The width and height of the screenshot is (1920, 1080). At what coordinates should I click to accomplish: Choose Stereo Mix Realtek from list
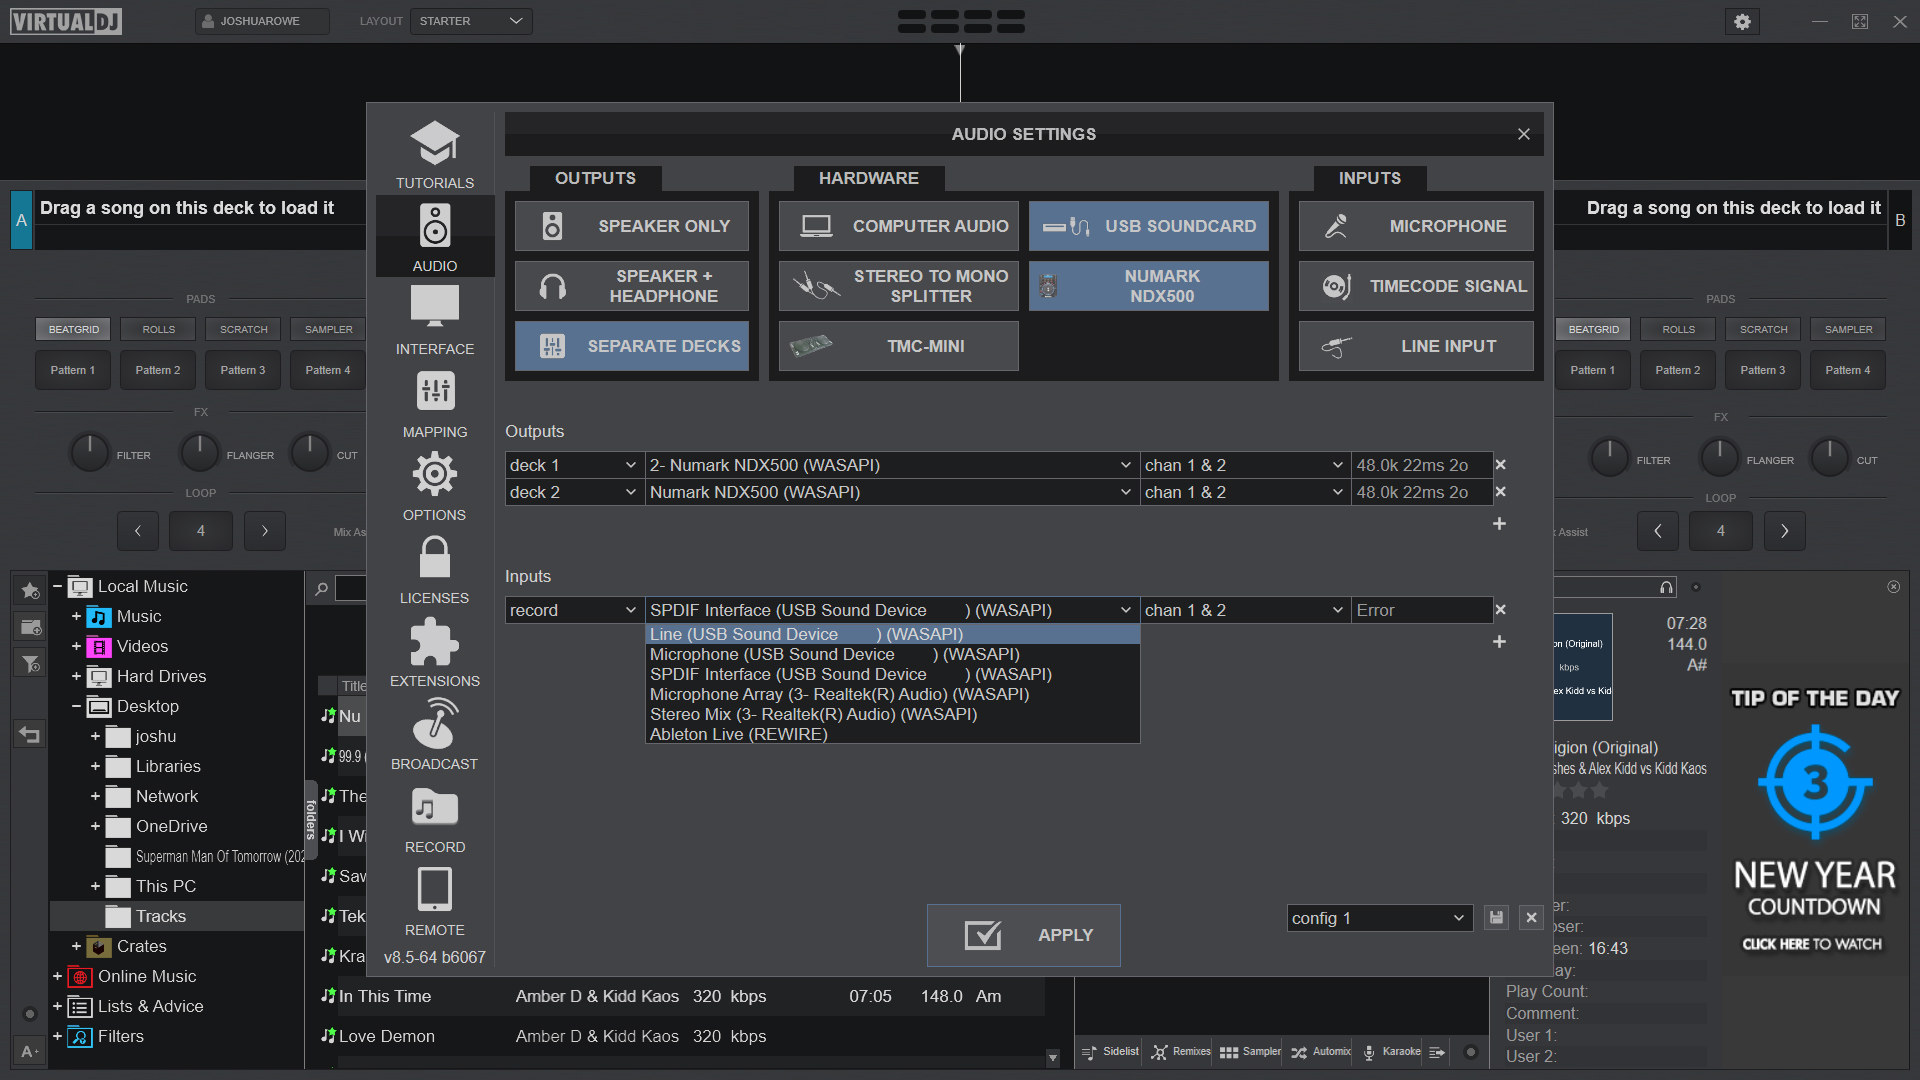click(x=892, y=714)
